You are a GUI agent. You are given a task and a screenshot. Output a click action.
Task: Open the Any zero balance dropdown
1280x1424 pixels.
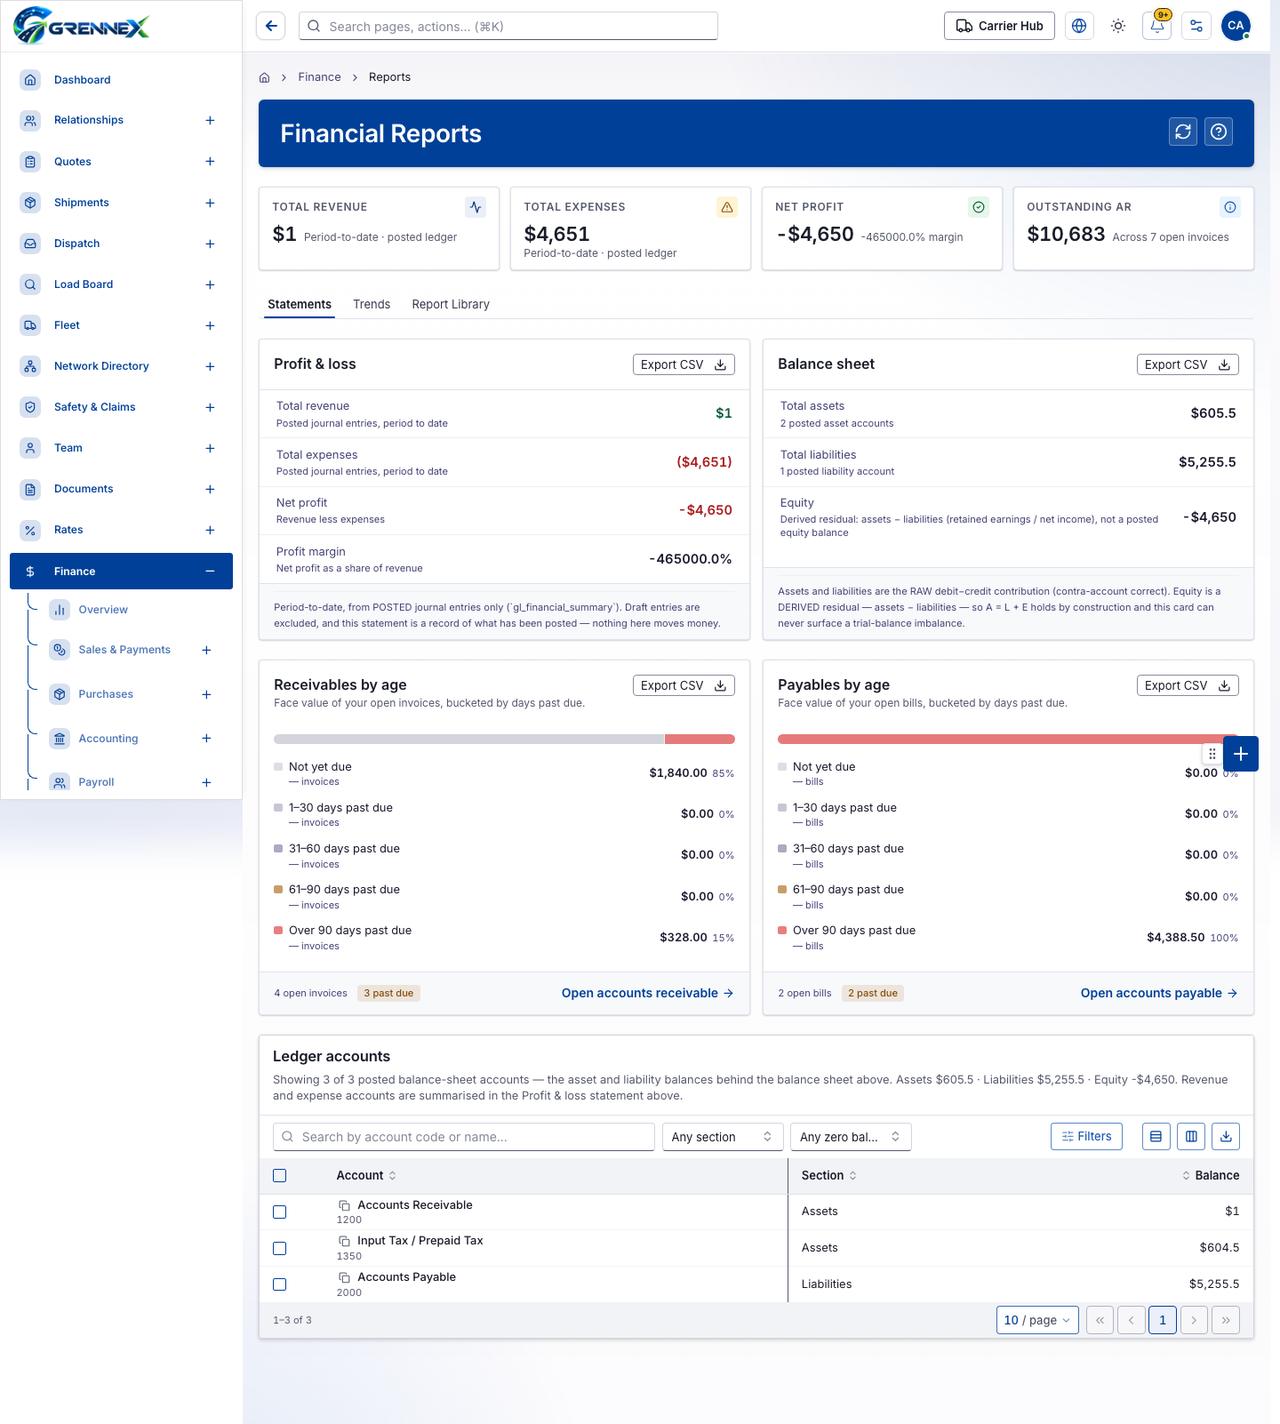point(850,1137)
